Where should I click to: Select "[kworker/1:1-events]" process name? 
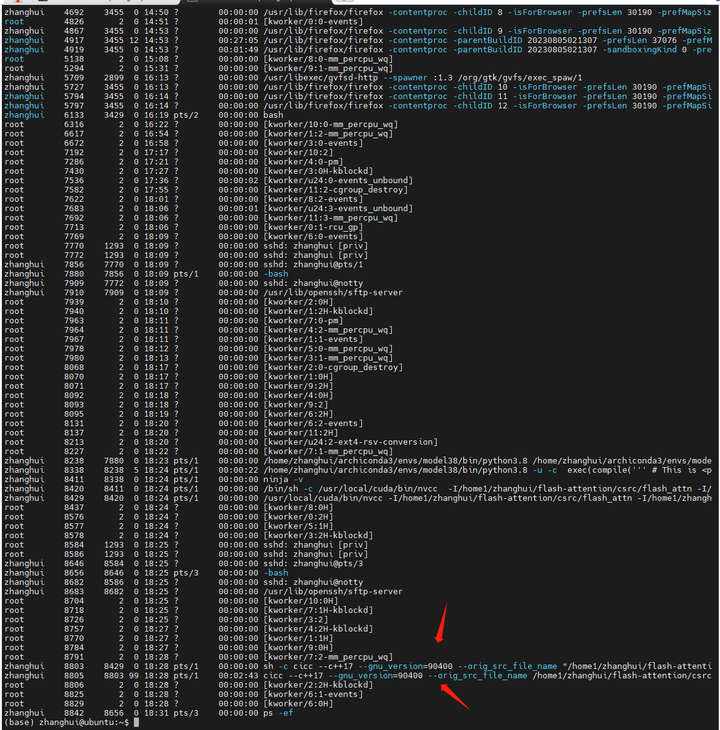click(313, 339)
